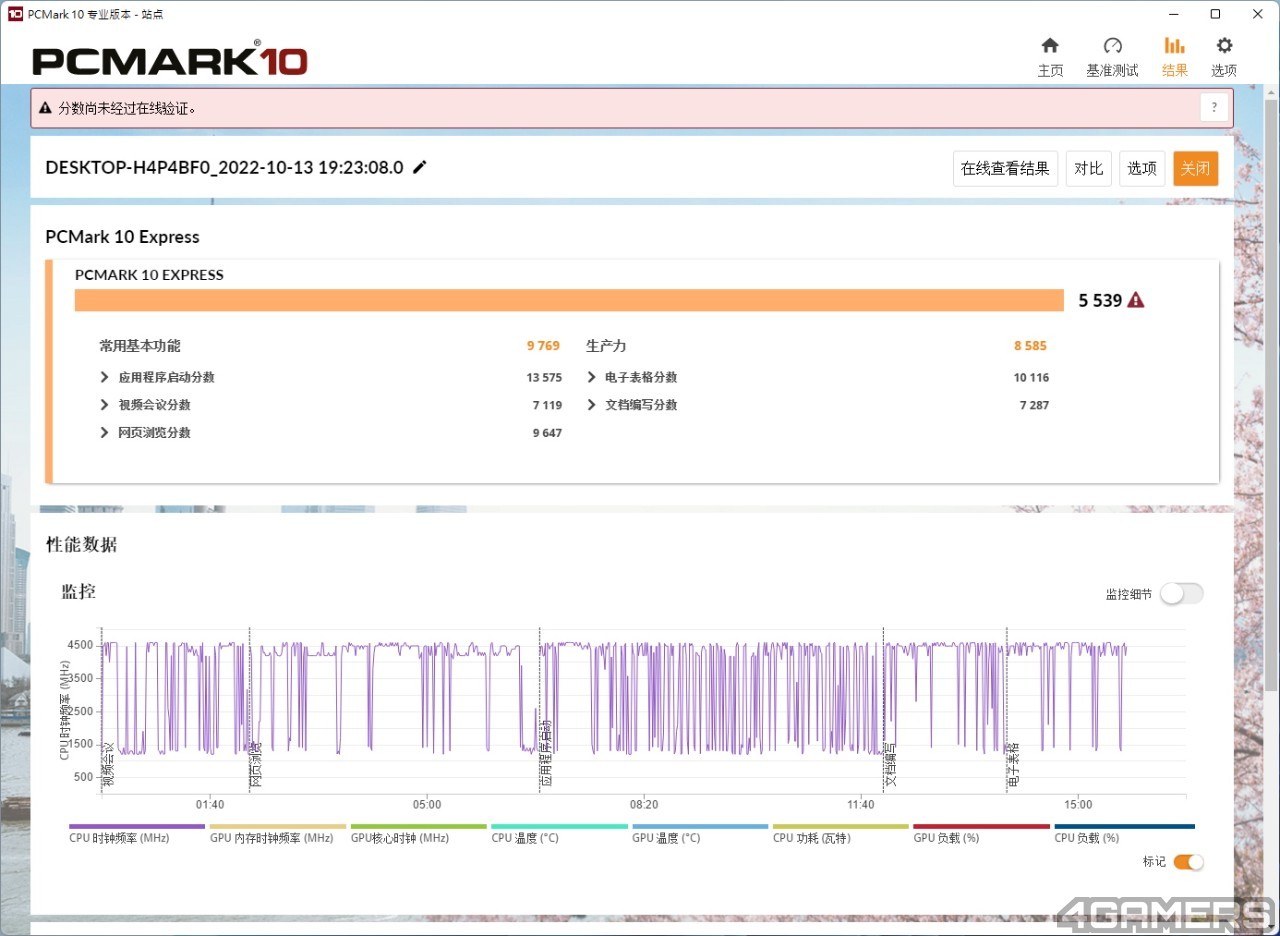Click the alert icon in the validation banner
1280x936 pixels.
pyautogui.click(x=46, y=108)
